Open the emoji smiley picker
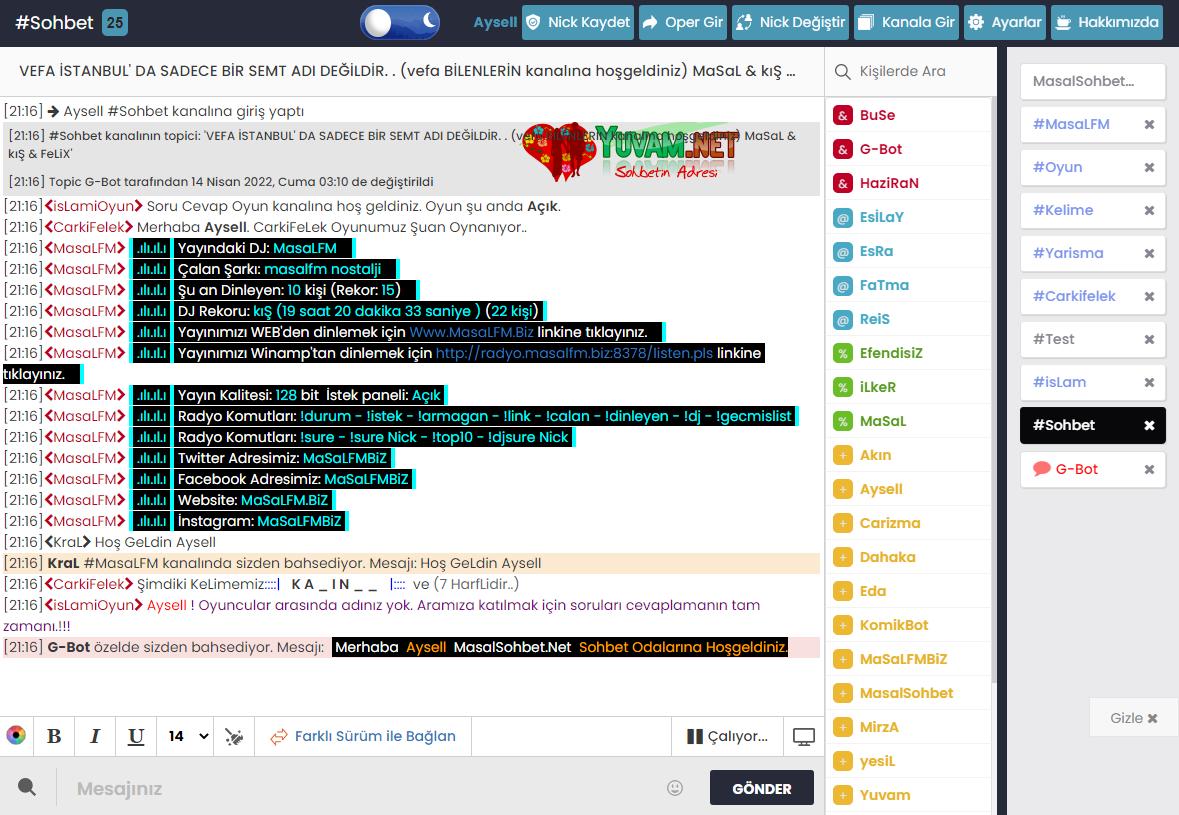The height and width of the screenshot is (815, 1179). [x=675, y=787]
